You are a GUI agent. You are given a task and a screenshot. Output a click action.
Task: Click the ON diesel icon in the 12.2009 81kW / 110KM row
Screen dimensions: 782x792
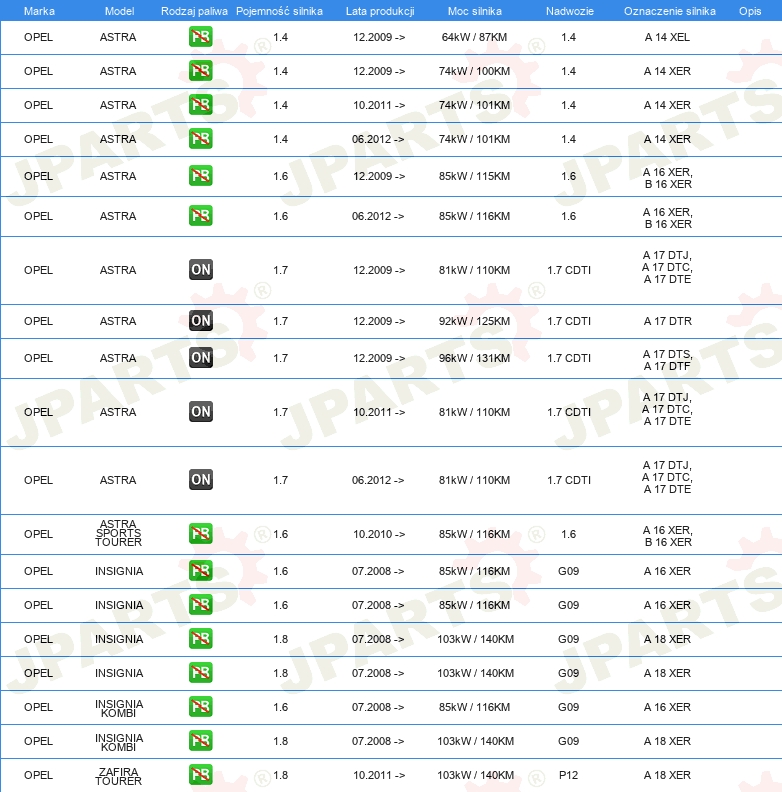tap(201, 269)
